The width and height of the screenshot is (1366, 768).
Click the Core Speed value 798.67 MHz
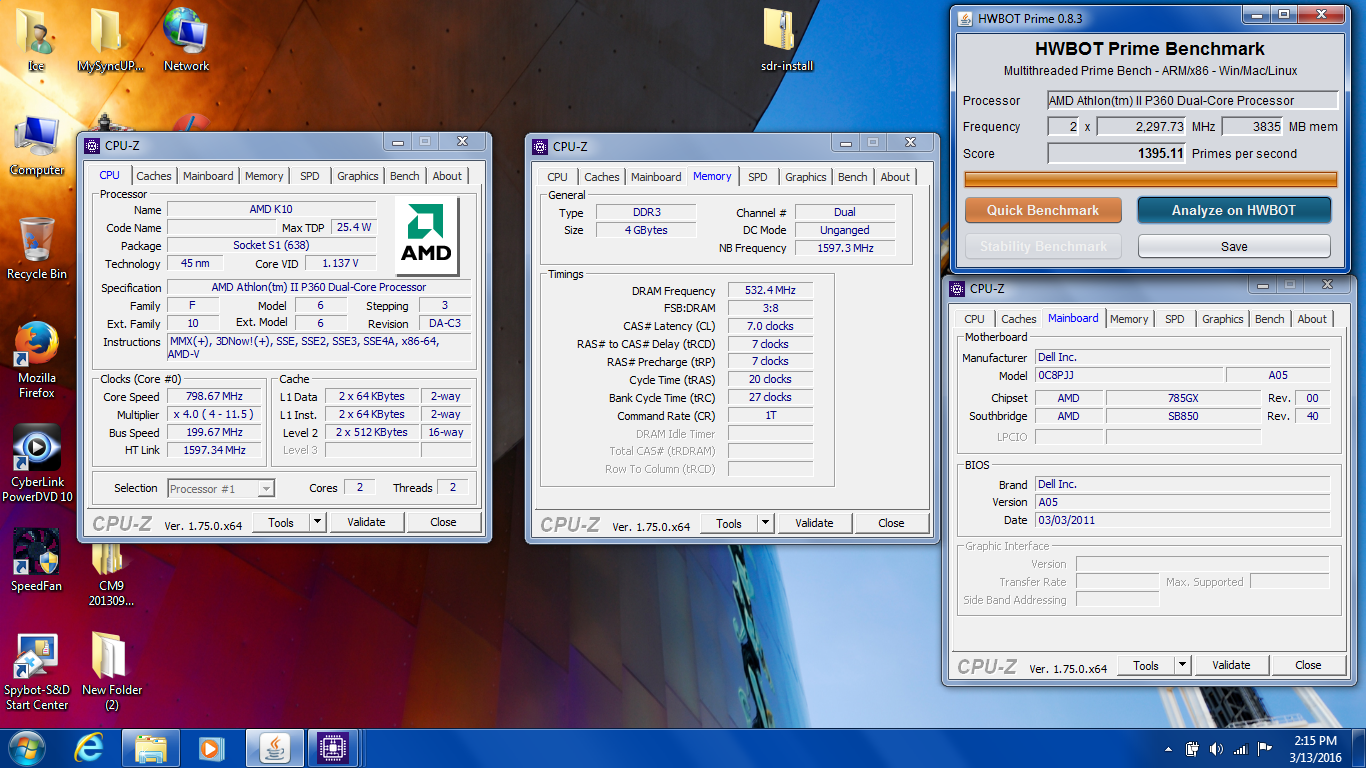(215, 396)
